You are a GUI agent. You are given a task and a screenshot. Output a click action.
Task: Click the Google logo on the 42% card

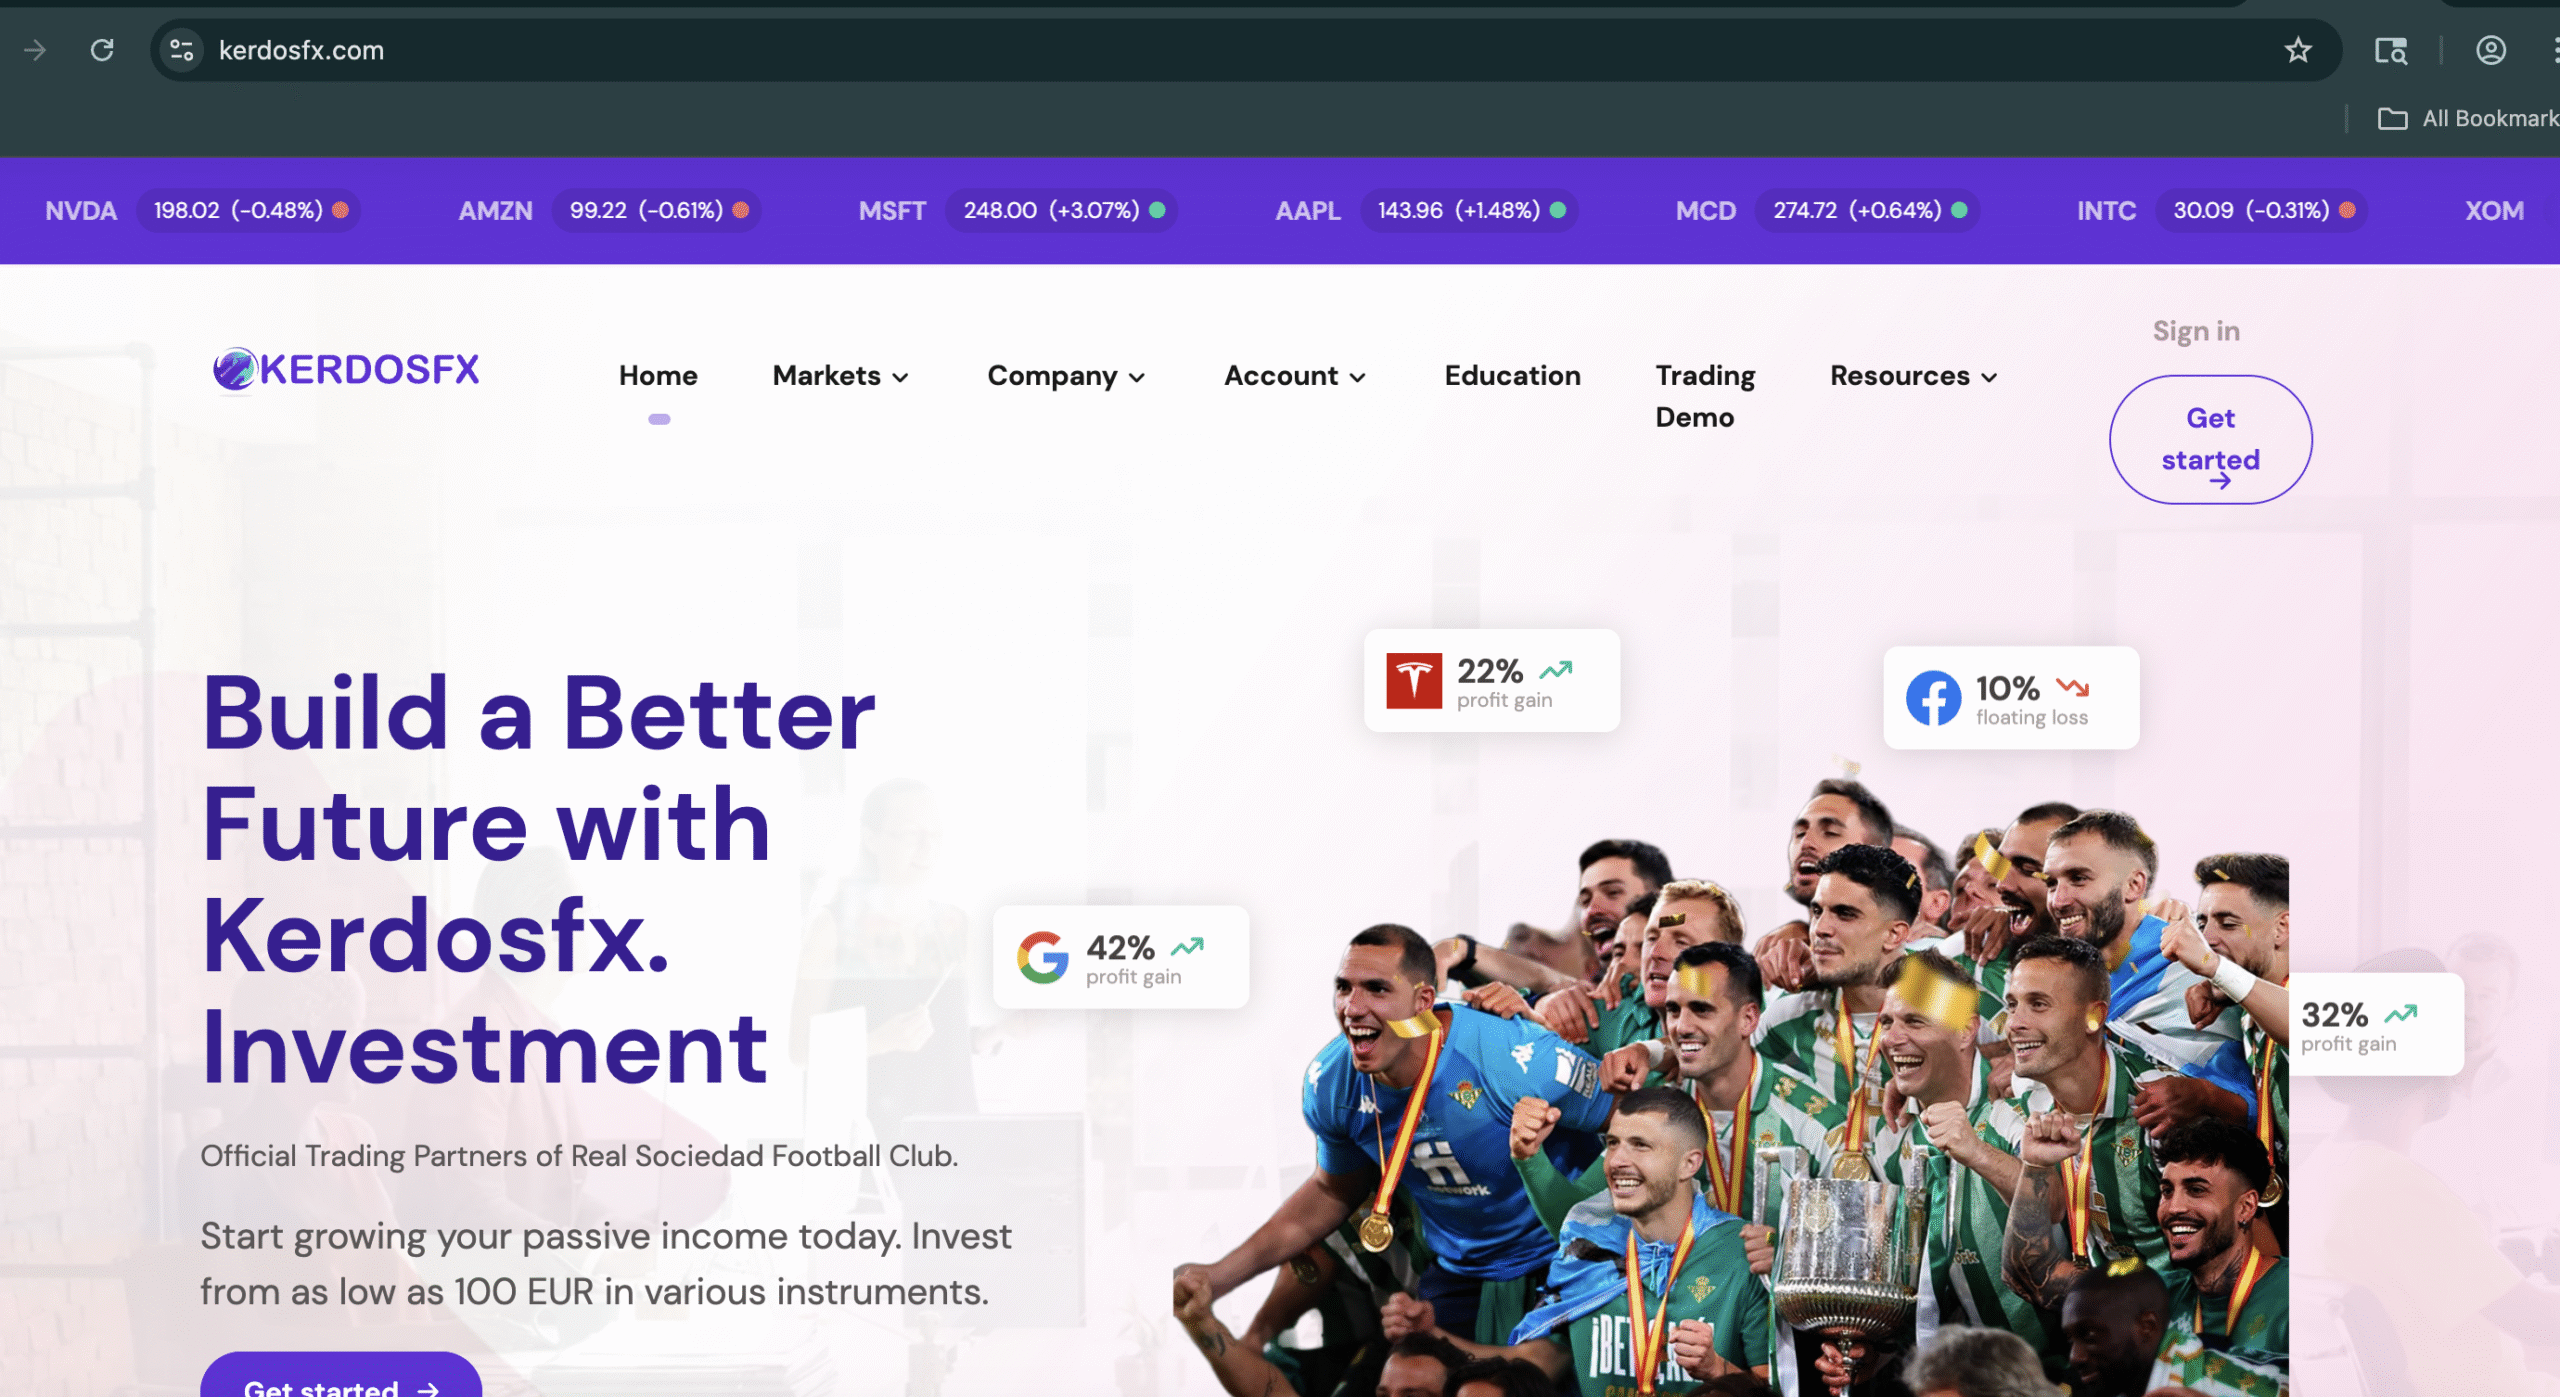[x=1043, y=958]
